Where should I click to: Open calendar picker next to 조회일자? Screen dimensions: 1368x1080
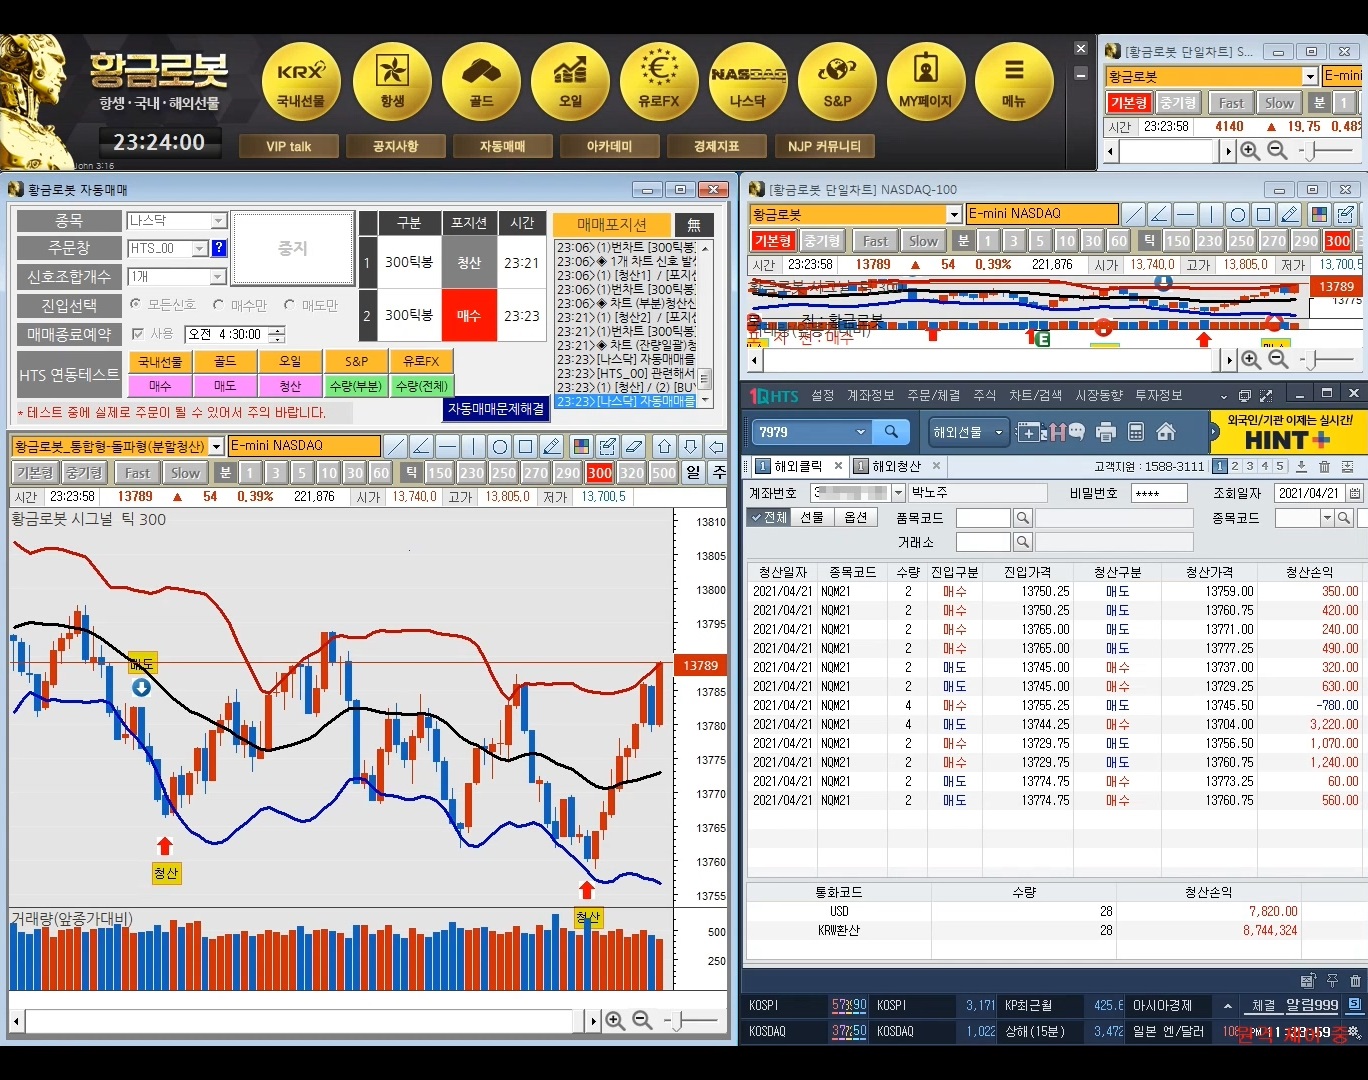click(x=1354, y=493)
